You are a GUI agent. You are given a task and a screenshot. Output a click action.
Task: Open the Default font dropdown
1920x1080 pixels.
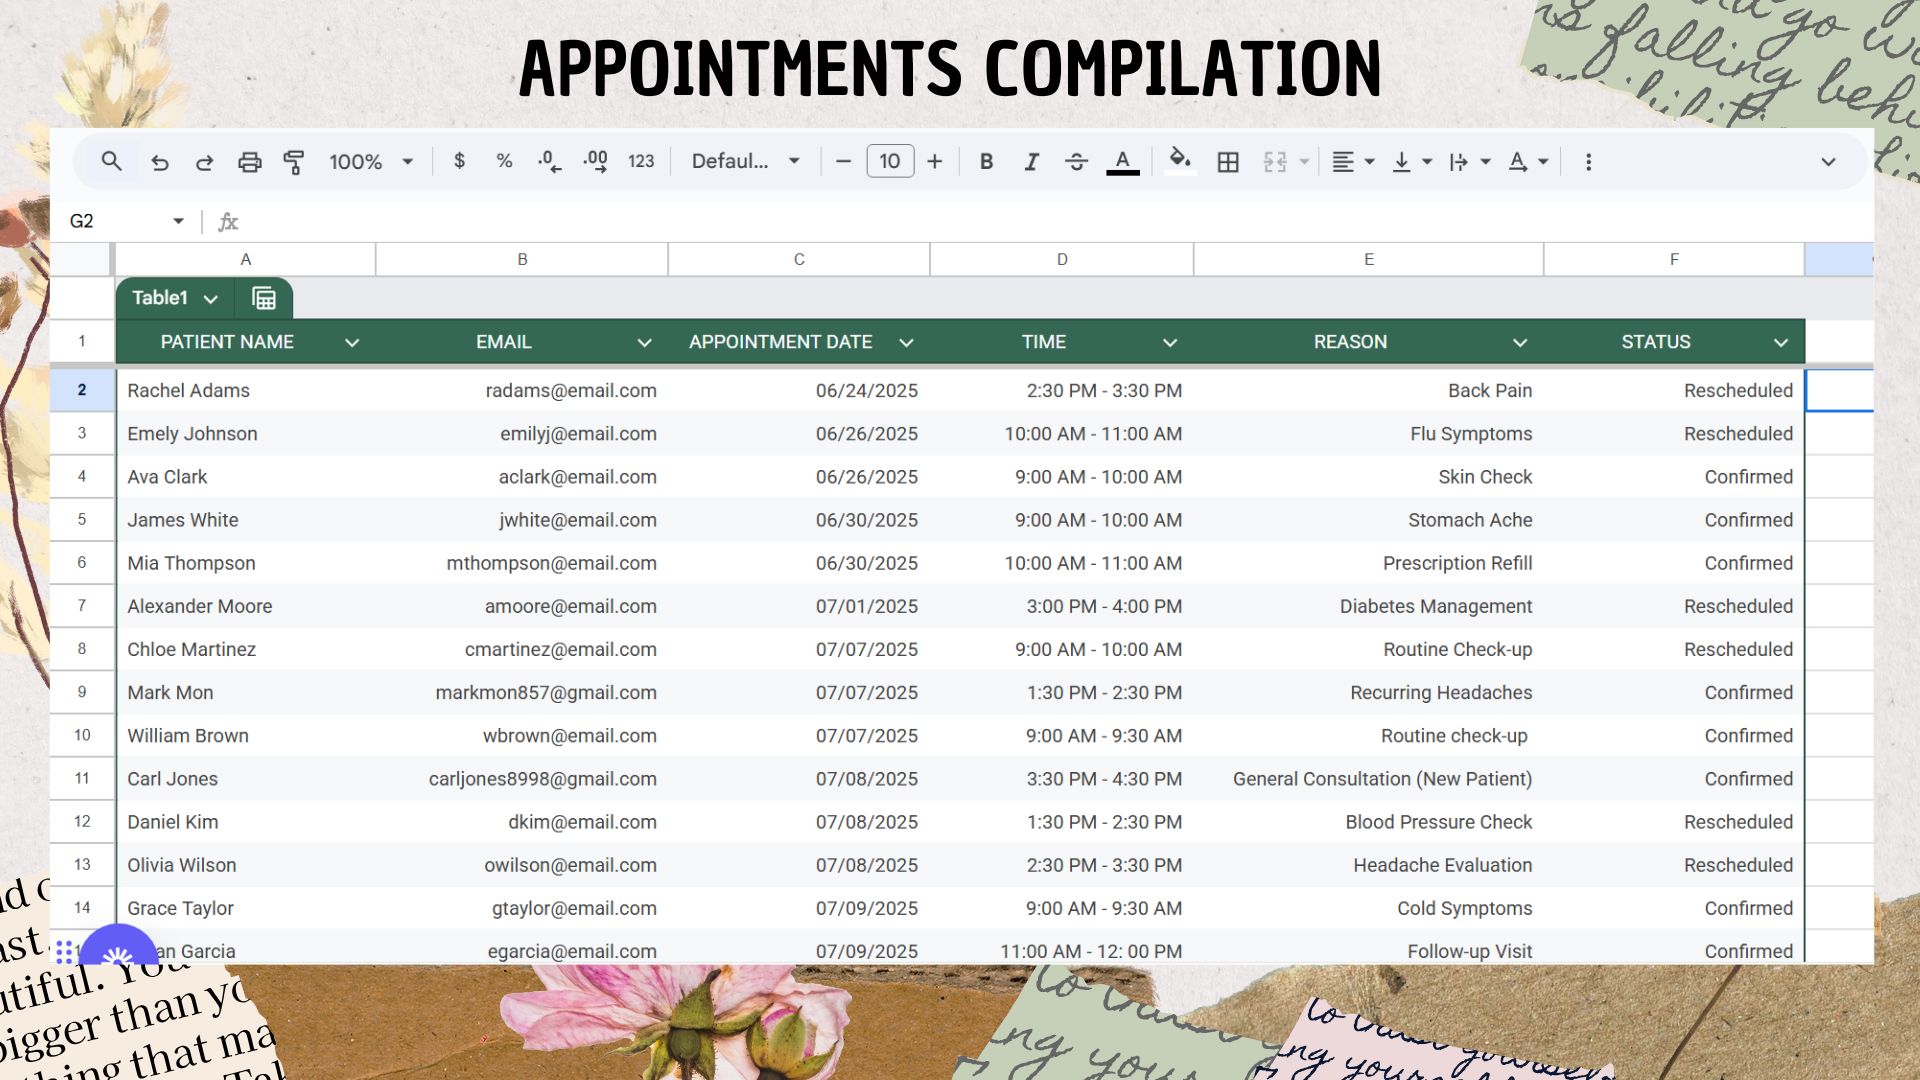pos(746,161)
